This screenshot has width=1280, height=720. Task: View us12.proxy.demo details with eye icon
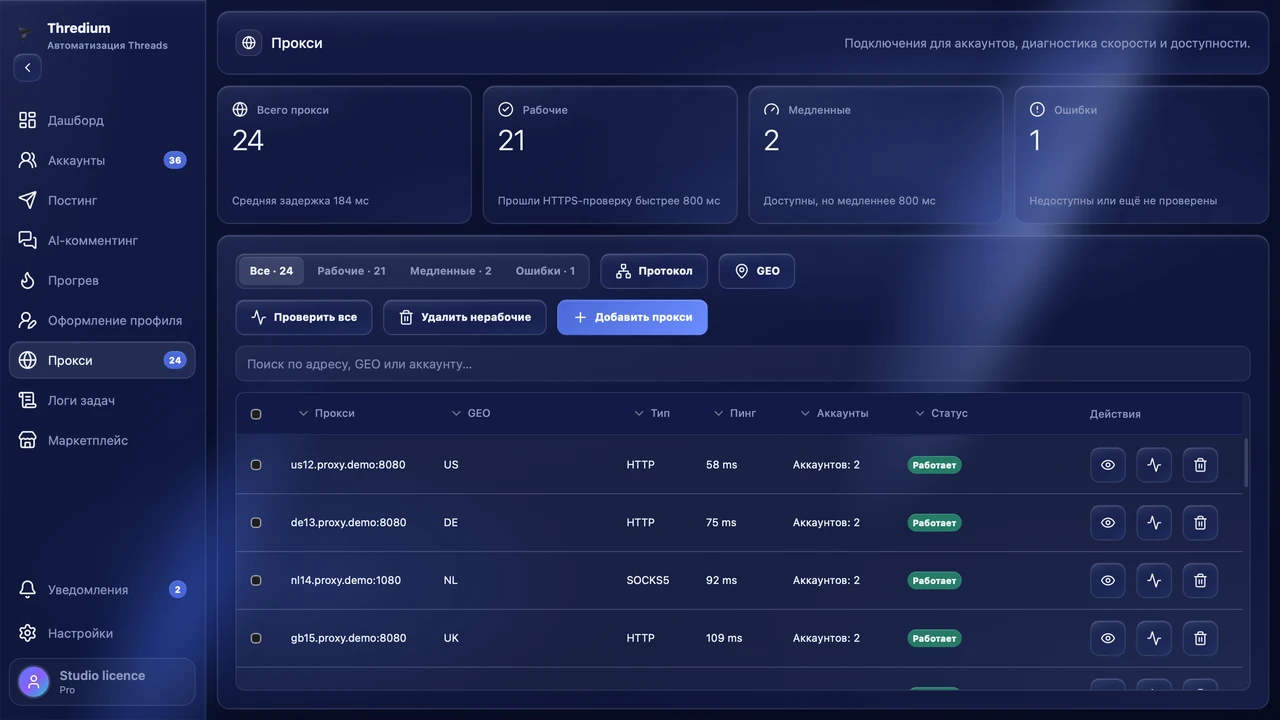tap(1108, 465)
